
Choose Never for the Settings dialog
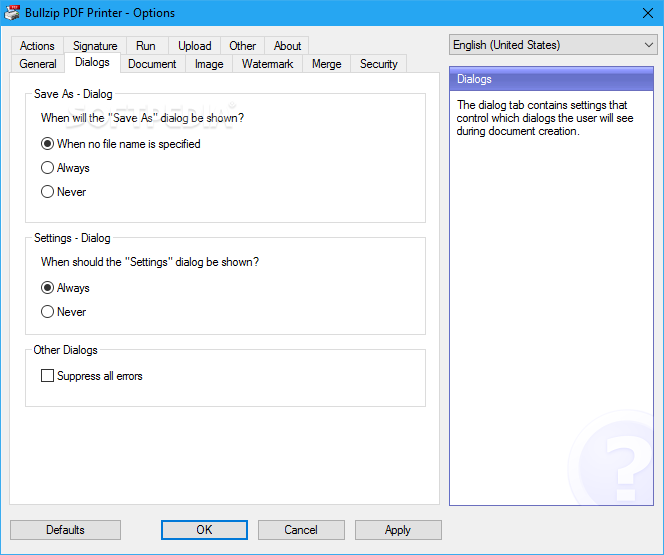[64, 312]
